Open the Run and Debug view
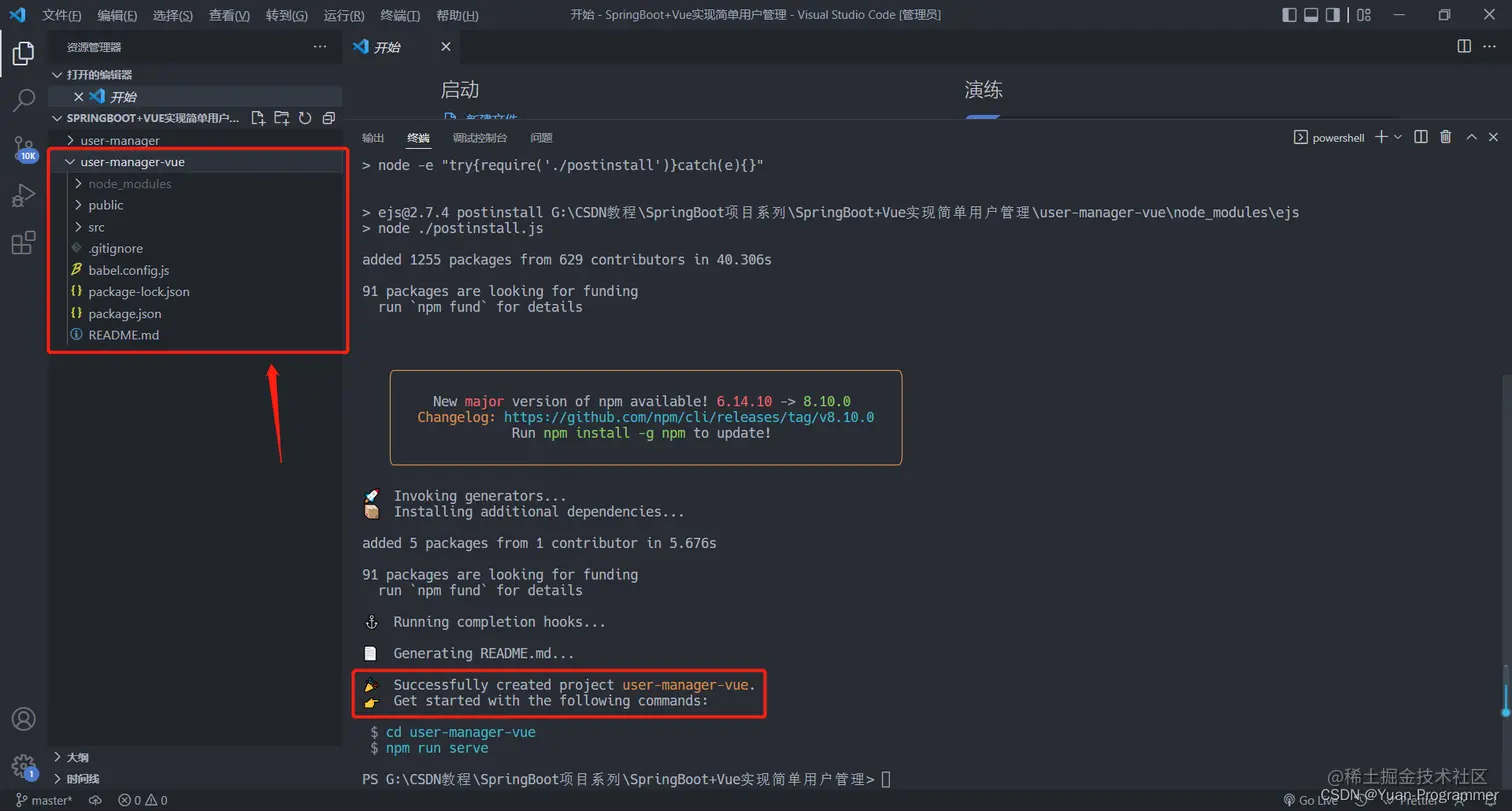 (23, 196)
